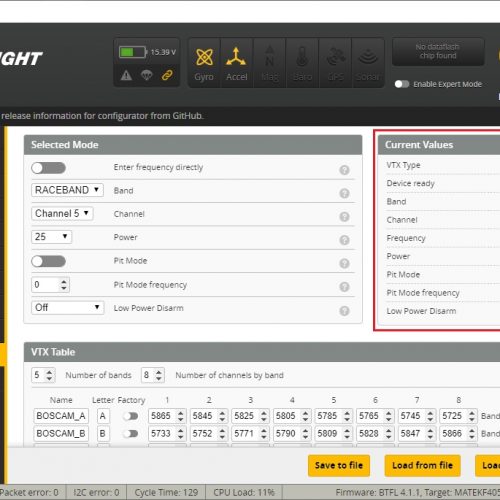Toggle Enter frequency directly switch
The width and height of the screenshot is (500, 500).
point(49,168)
